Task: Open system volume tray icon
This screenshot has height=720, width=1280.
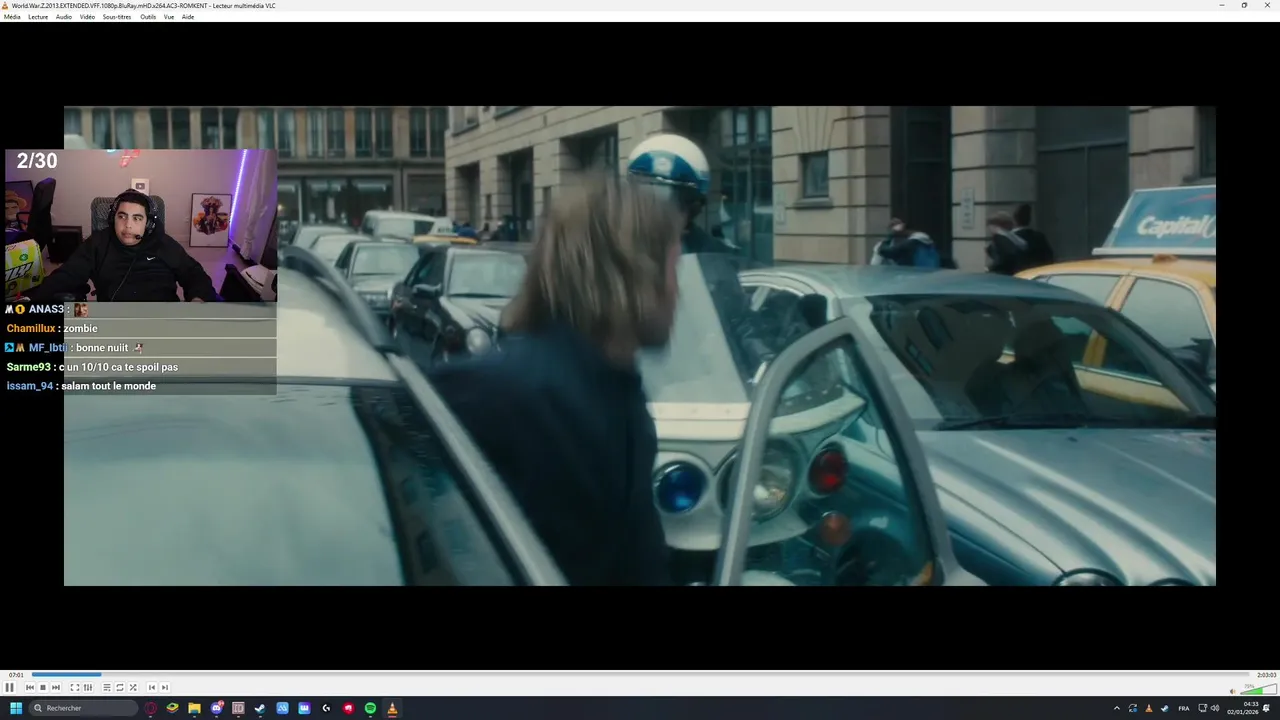Action: point(1216,708)
